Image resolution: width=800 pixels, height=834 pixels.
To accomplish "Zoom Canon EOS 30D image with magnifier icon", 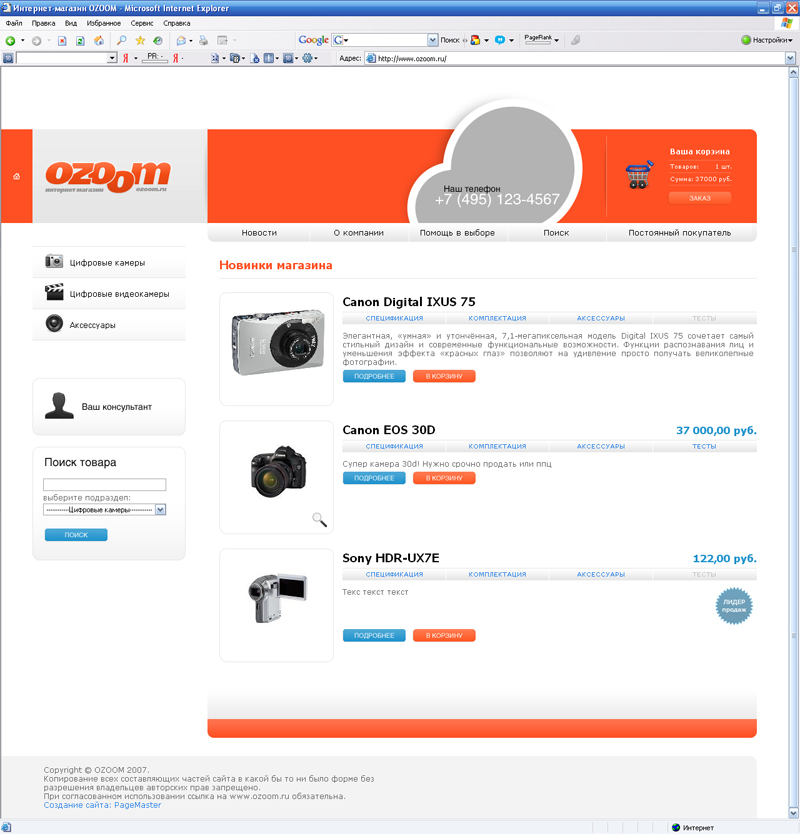I will (320, 520).
